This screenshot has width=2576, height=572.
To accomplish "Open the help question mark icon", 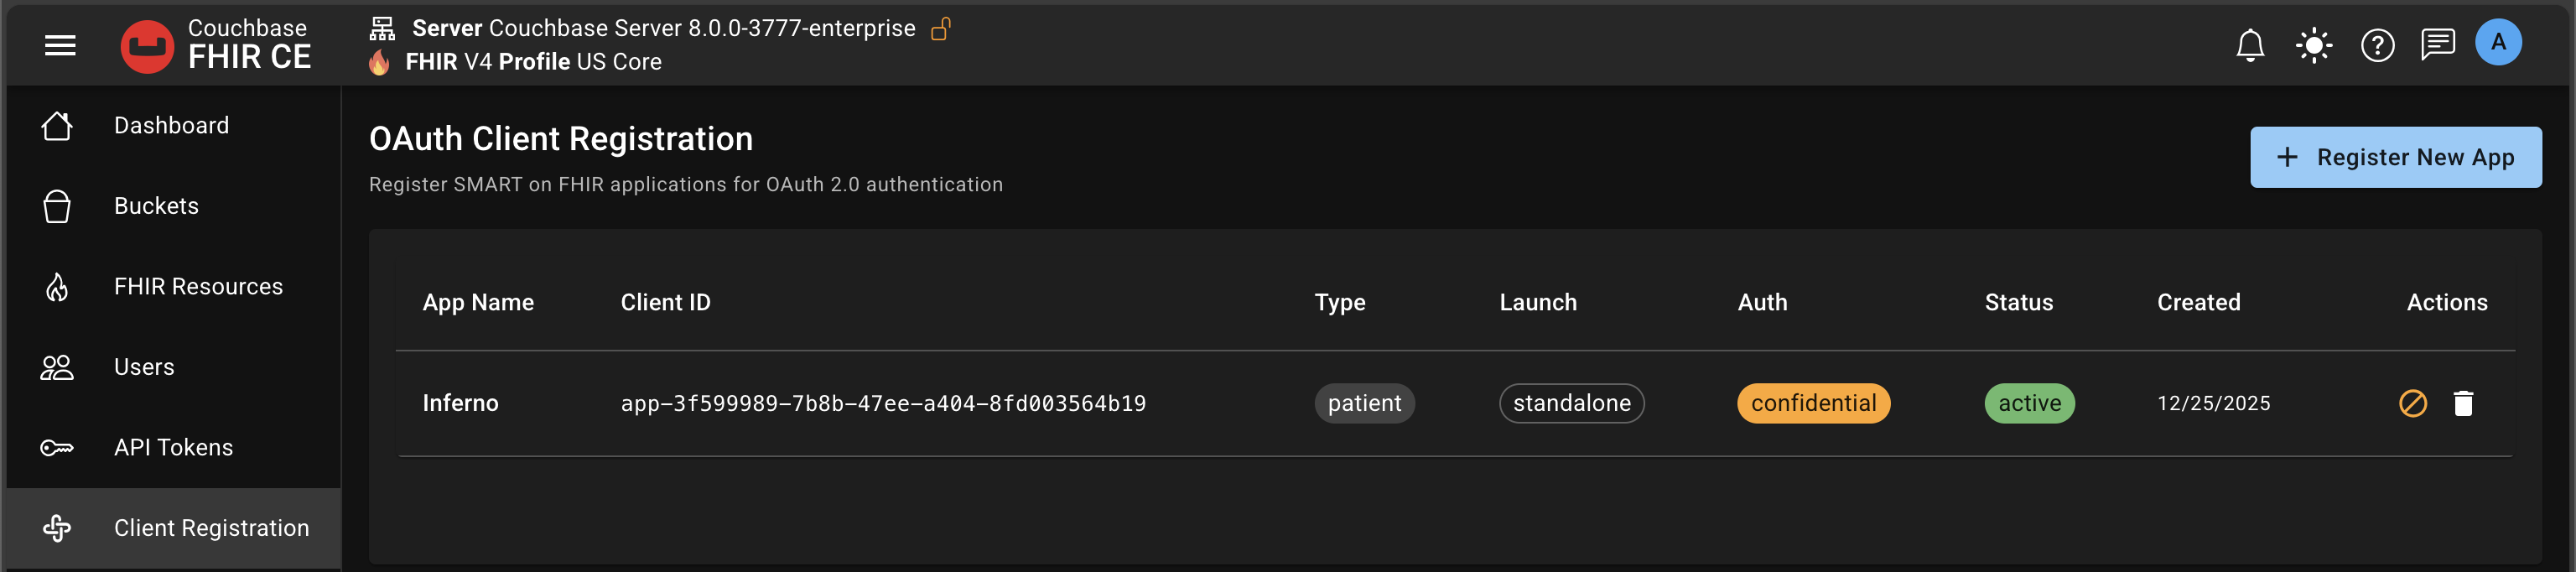I will [2377, 45].
